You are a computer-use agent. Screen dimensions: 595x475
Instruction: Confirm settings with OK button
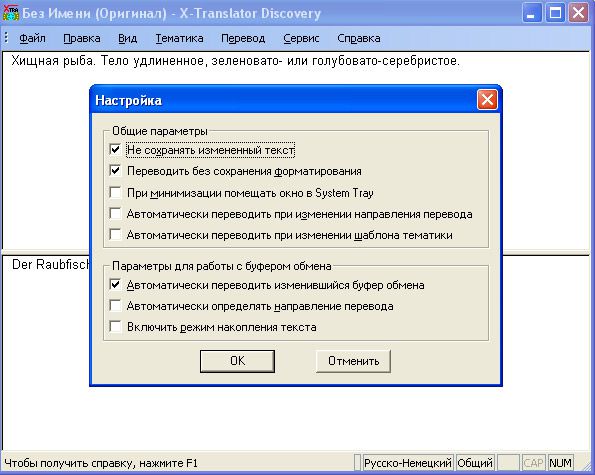237,361
